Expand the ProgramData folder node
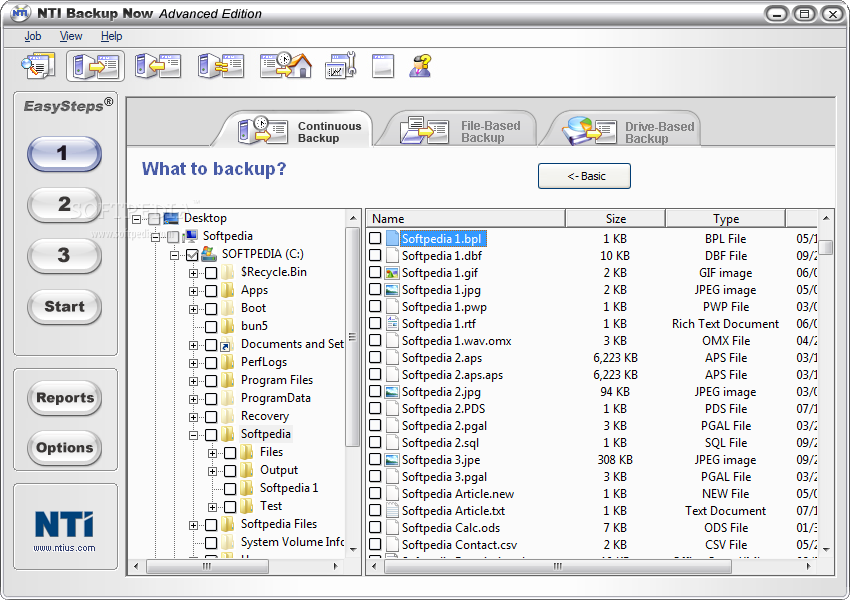 click(193, 399)
